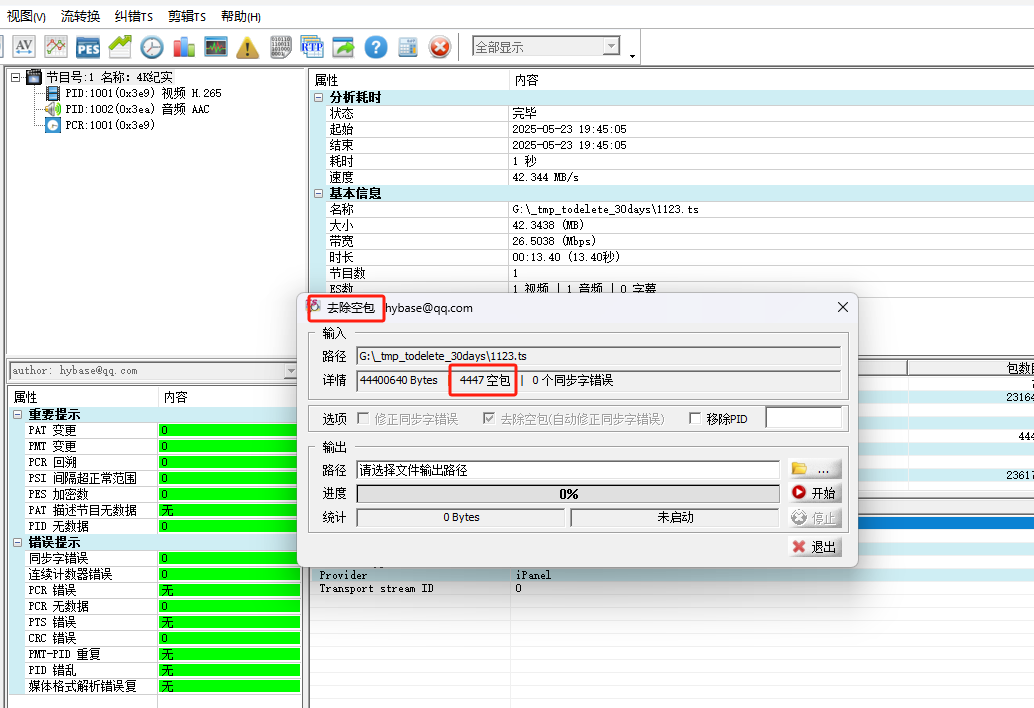Click the 停止 stop button
The image size is (1034, 708).
tap(814, 517)
